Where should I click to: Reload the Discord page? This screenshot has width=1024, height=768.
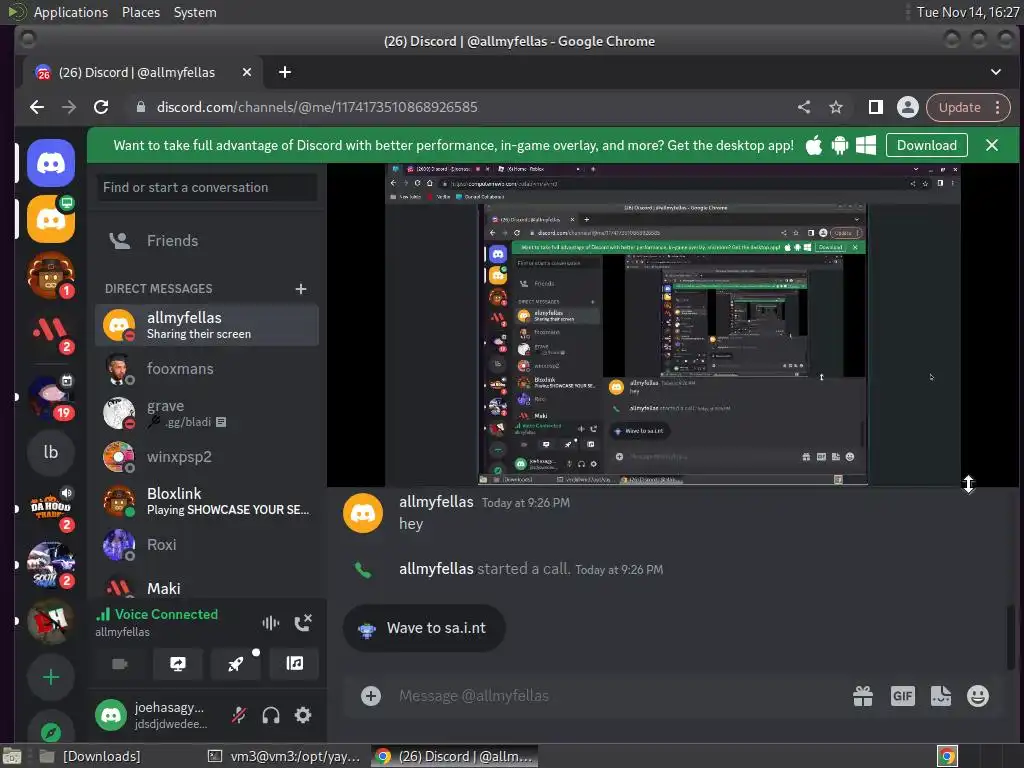[101, 107]
